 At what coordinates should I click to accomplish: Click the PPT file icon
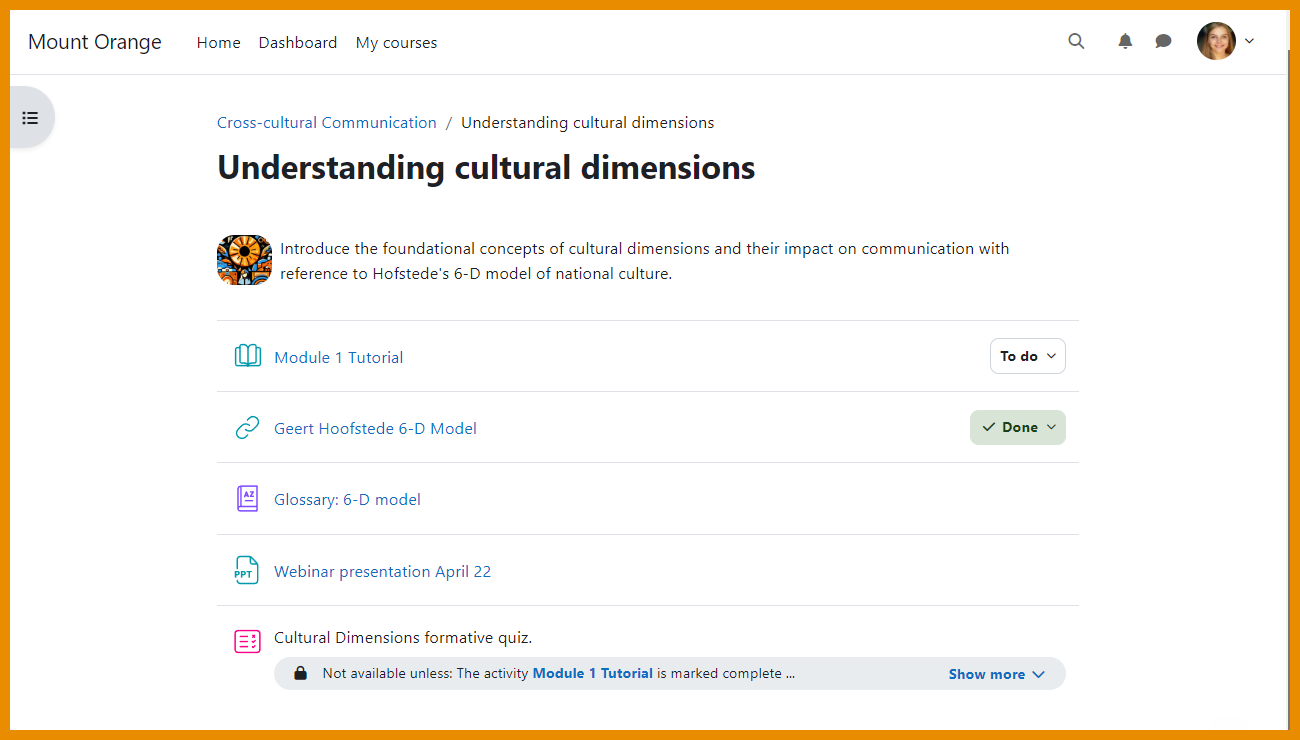(x=247, y=571)
